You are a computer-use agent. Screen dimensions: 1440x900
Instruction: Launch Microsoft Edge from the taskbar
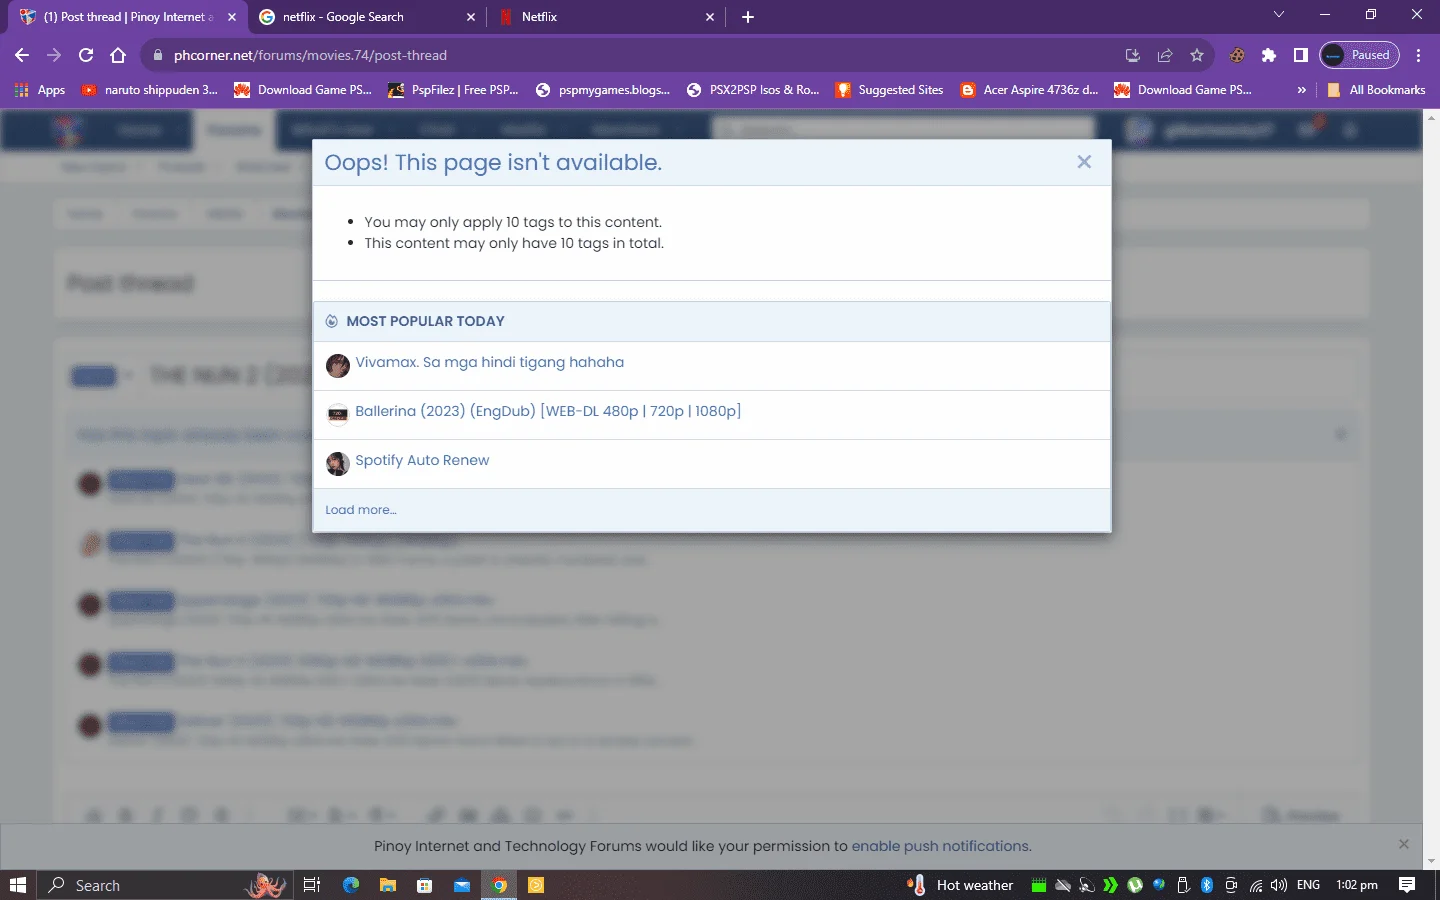(351, 885)
